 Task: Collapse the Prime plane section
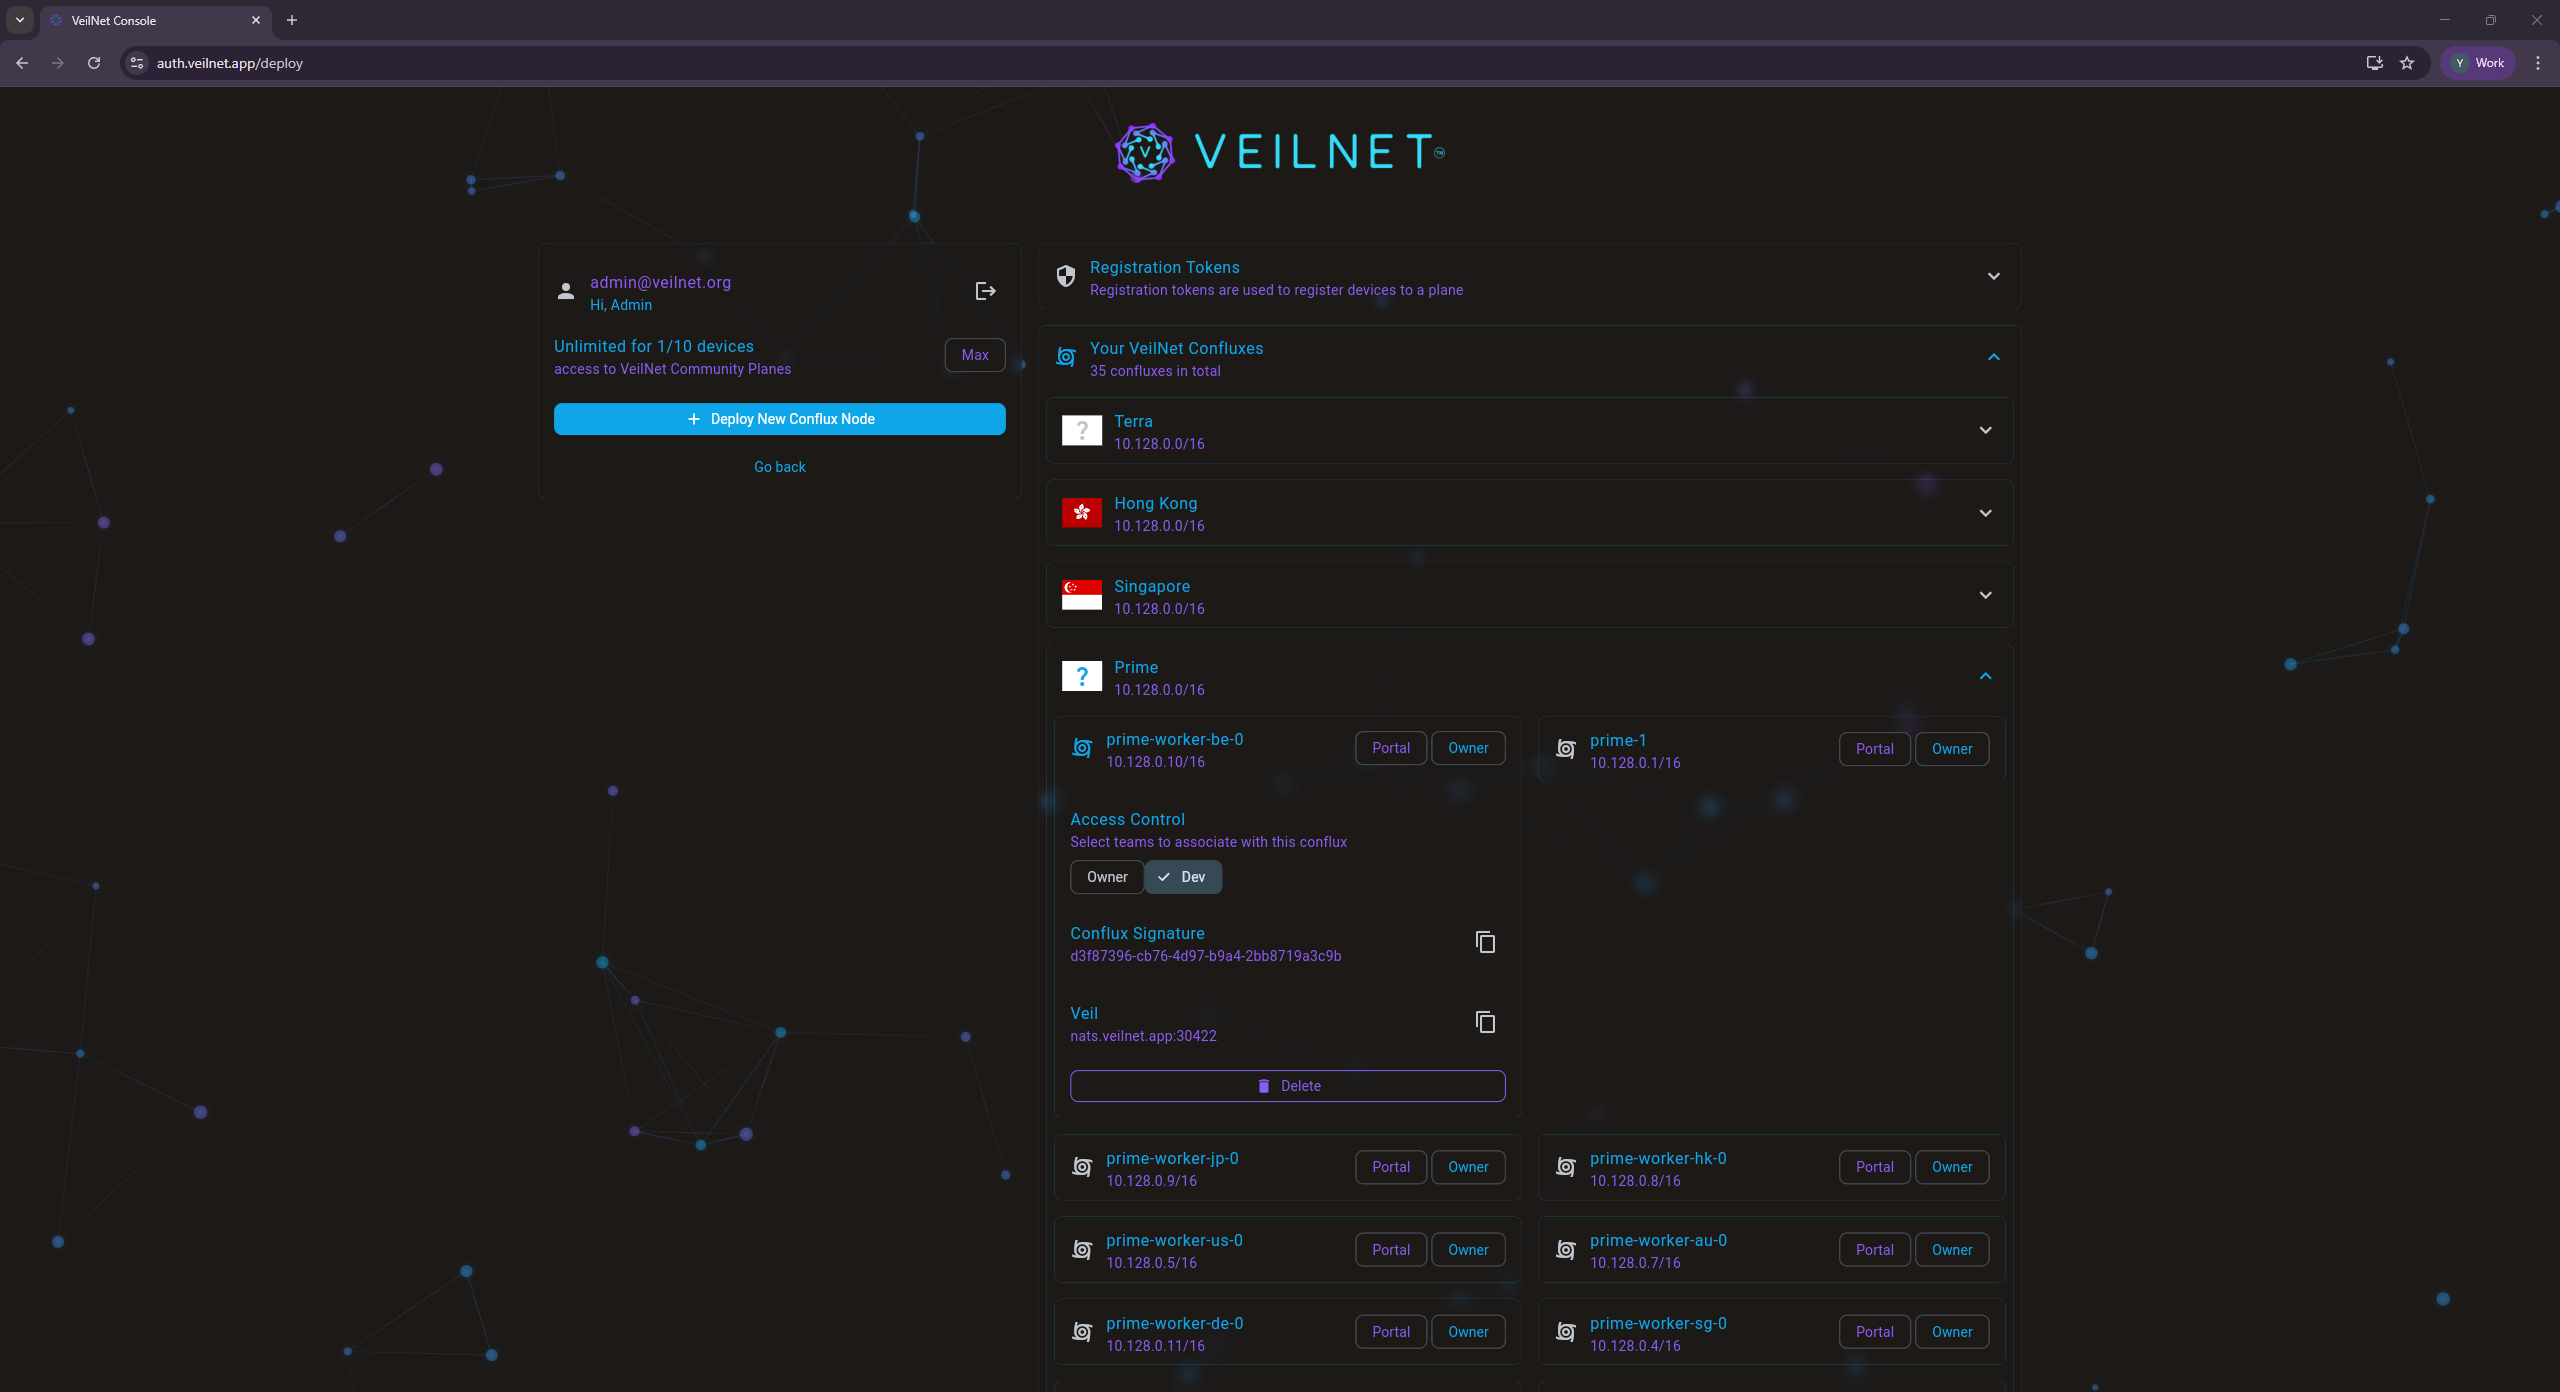[1985, 677]
